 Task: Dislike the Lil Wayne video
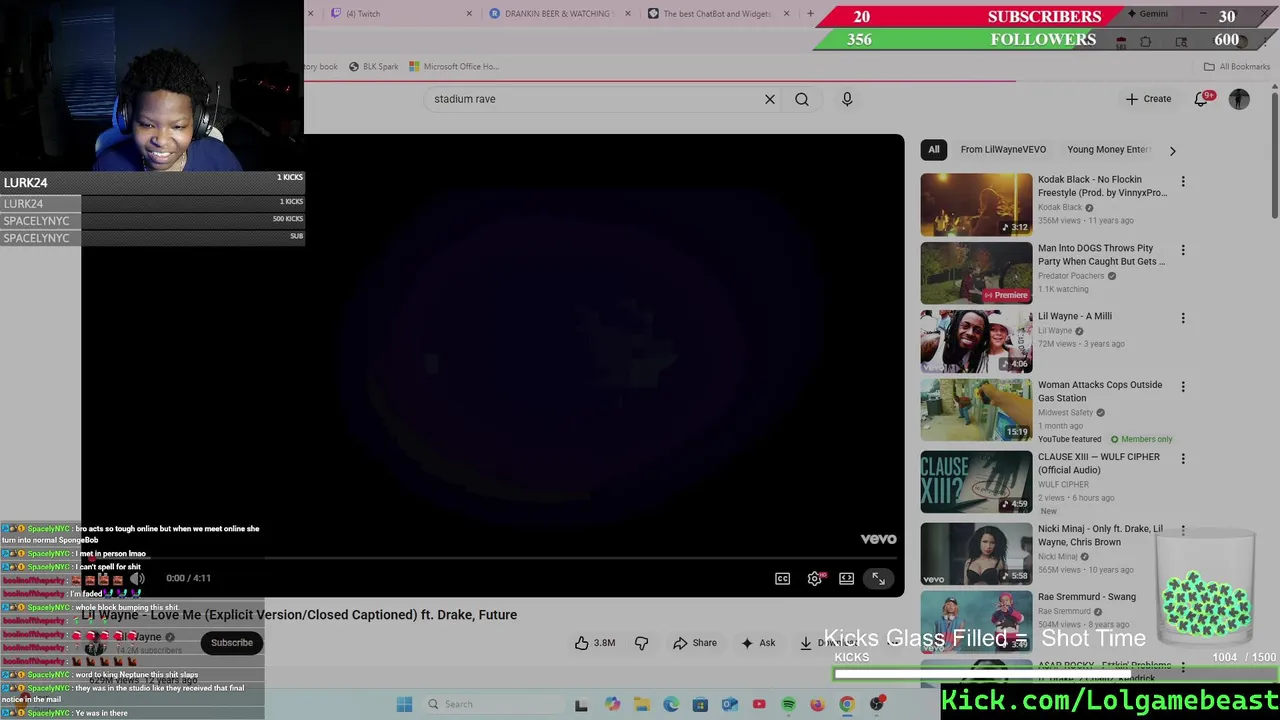641,643
